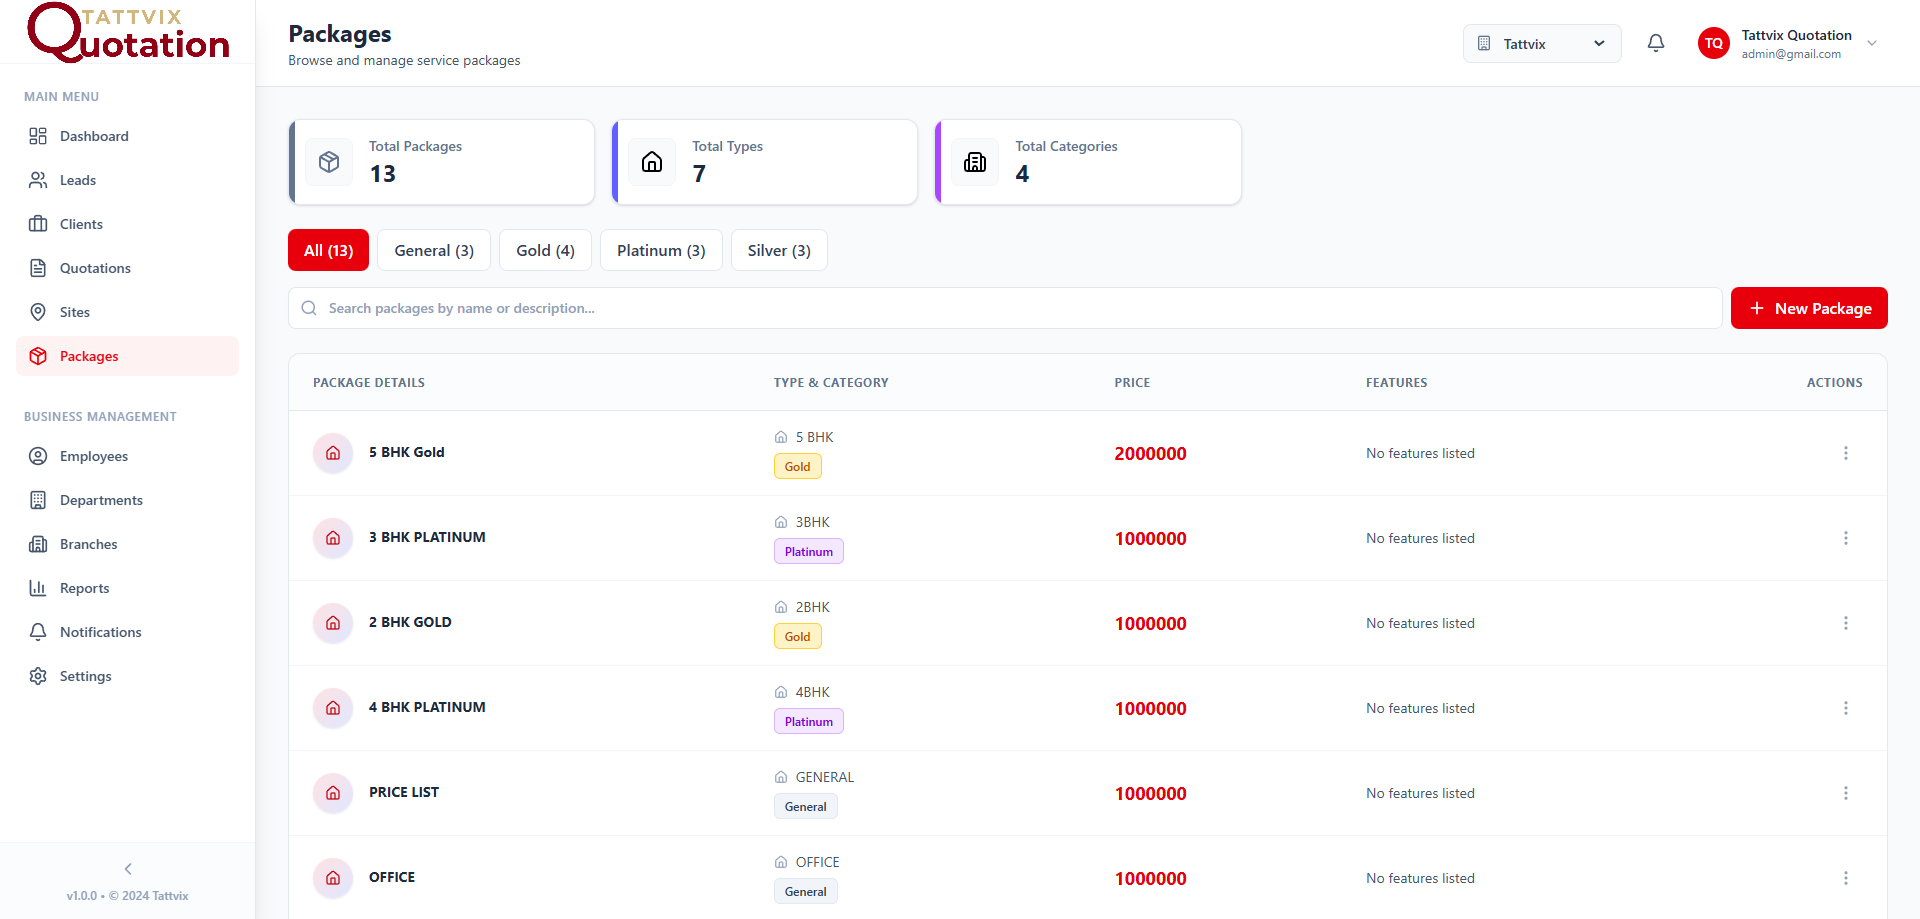Open the Clients page link
Image resolution: width=1920 pixels, height=919 pixels.
[x=82, y=224]
